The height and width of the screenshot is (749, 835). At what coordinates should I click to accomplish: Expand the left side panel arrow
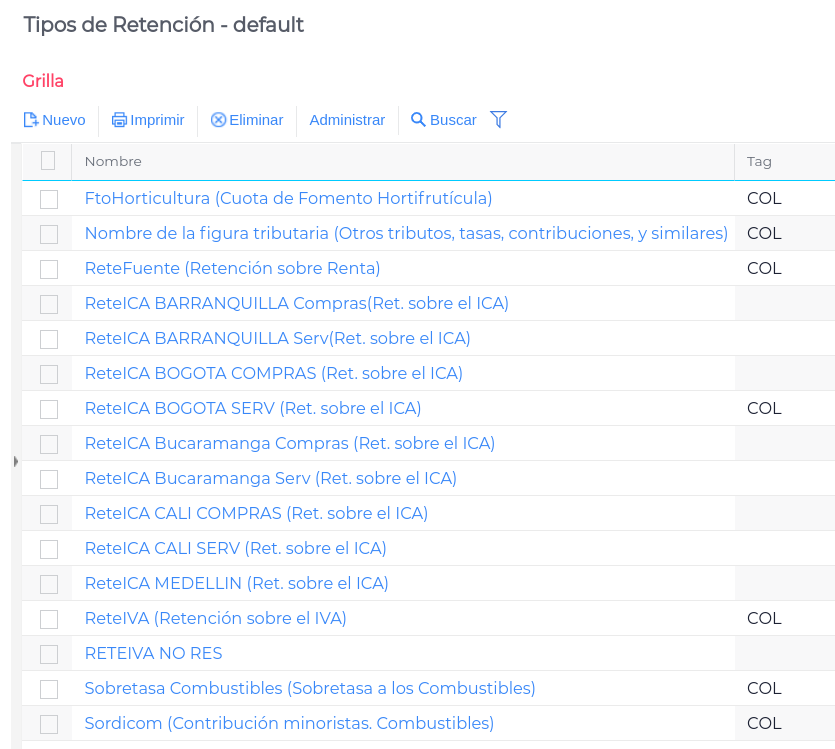click(x=16, y=461)
